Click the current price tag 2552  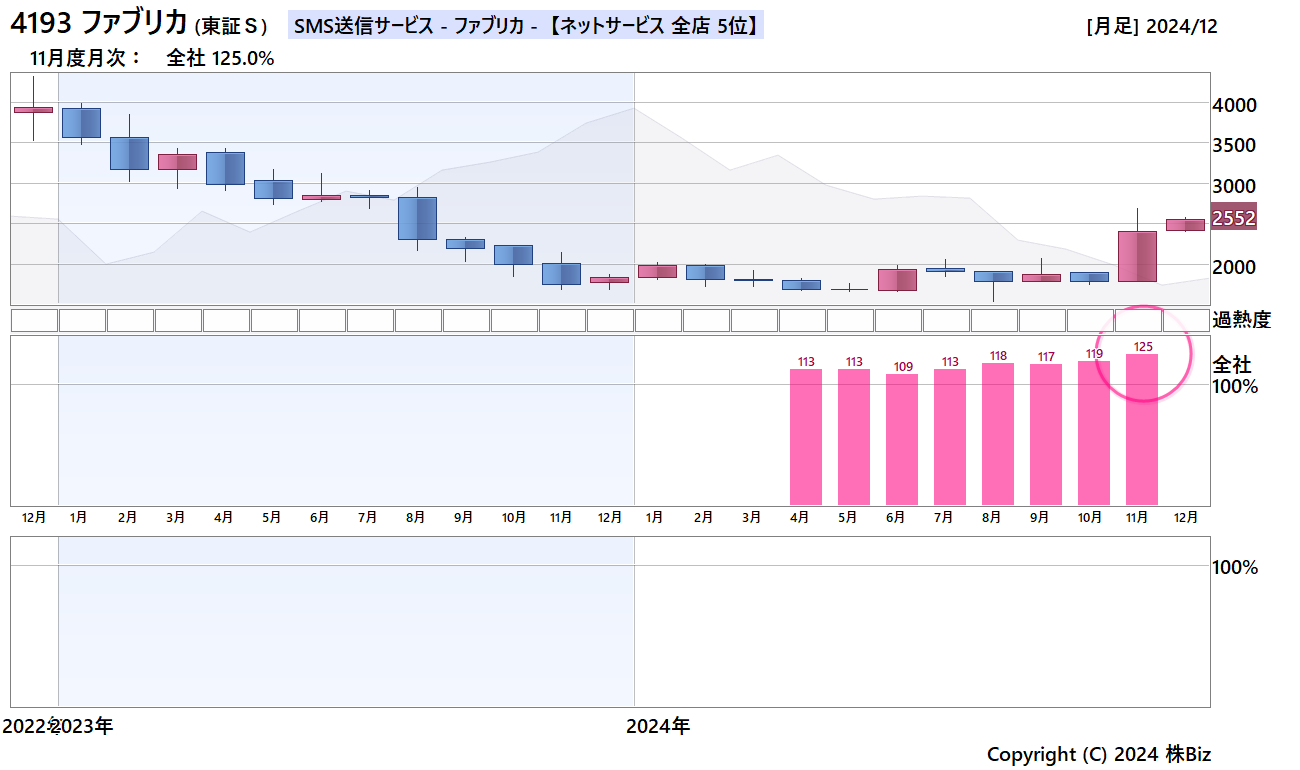click(x=1233, y=217)
